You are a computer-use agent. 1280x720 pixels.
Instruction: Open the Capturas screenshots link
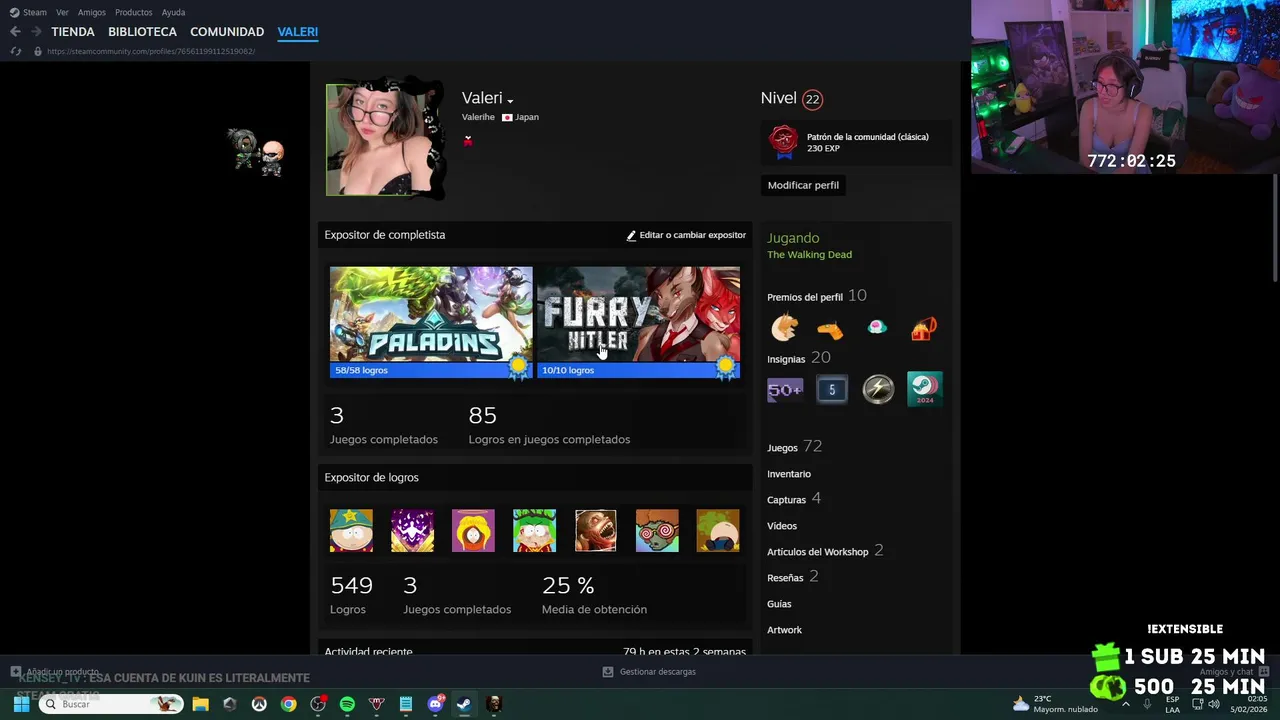(794, 499)
